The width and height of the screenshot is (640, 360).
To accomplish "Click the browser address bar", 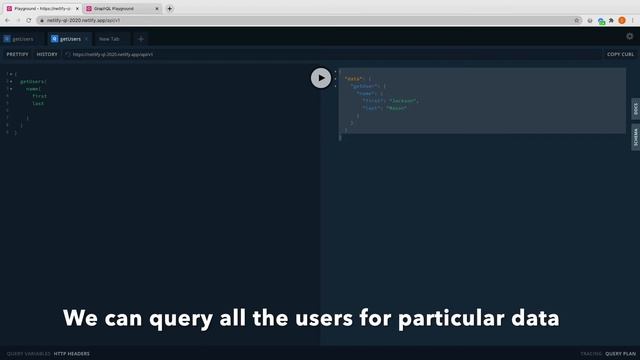I will pyautogui.click(x=309, y=20).
